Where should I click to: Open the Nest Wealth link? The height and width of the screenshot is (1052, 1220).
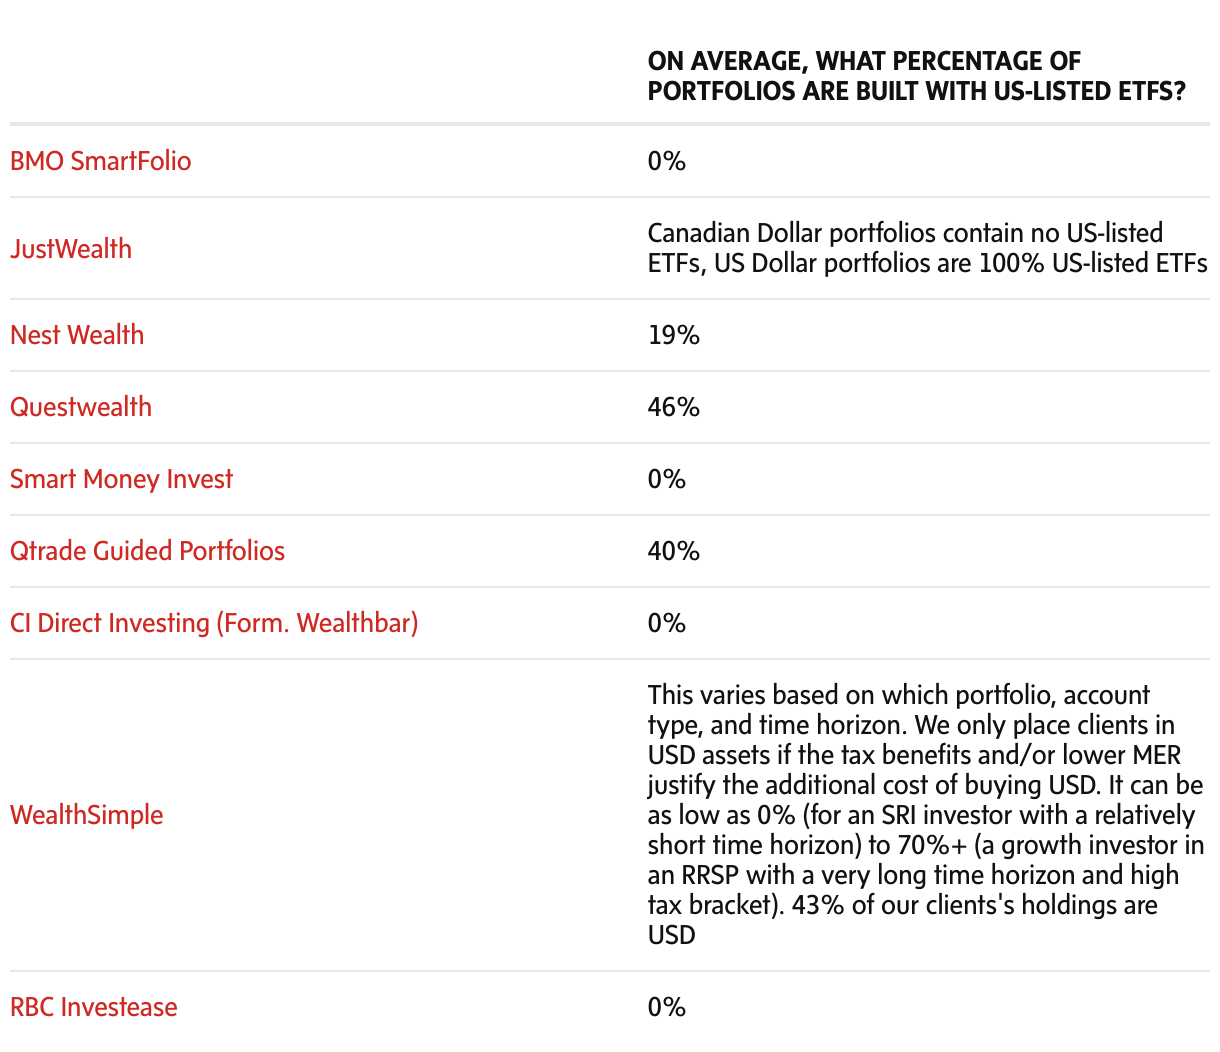(x=77, y=335)
